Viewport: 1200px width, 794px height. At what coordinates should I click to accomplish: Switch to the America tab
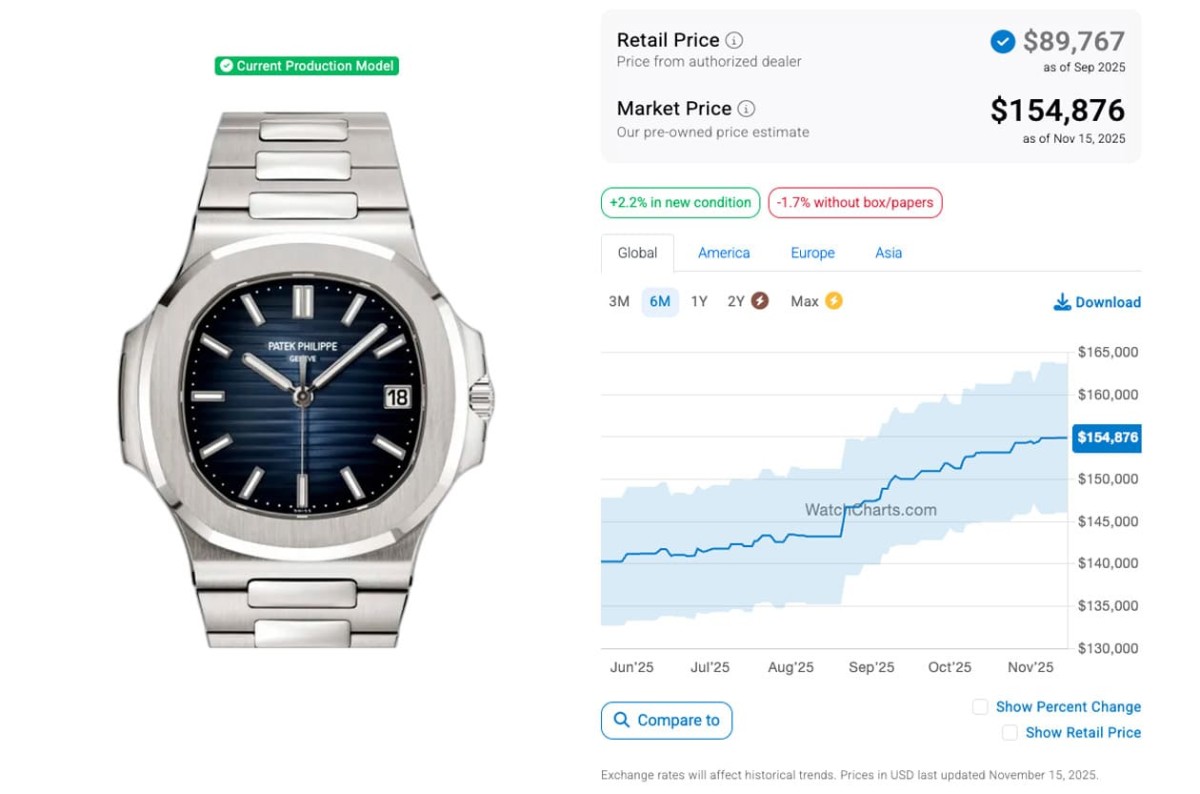[x=724, y=253]
